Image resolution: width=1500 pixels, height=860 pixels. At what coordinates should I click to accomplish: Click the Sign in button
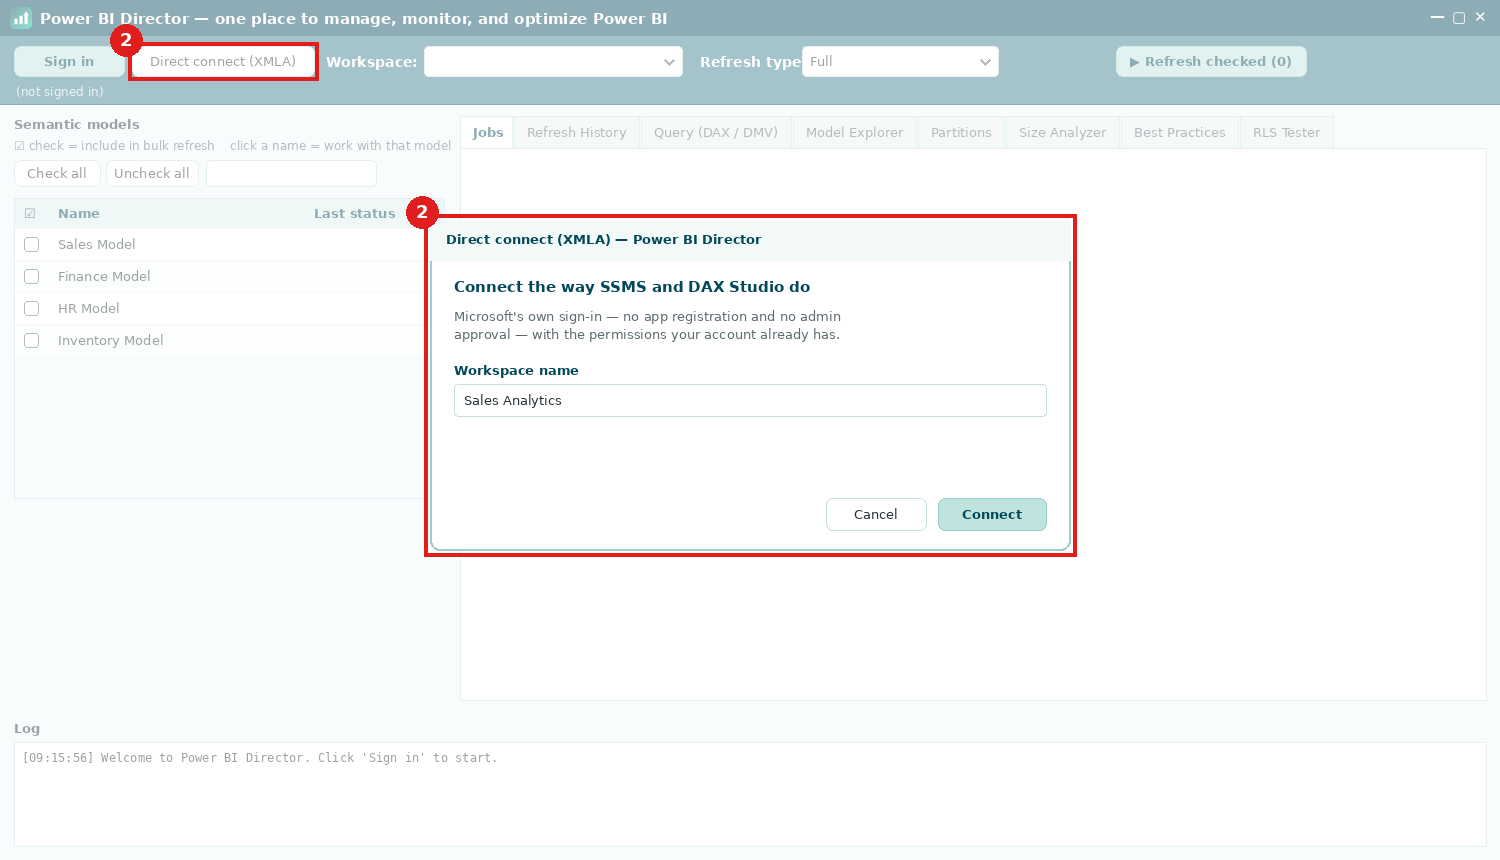click(69, 62)
